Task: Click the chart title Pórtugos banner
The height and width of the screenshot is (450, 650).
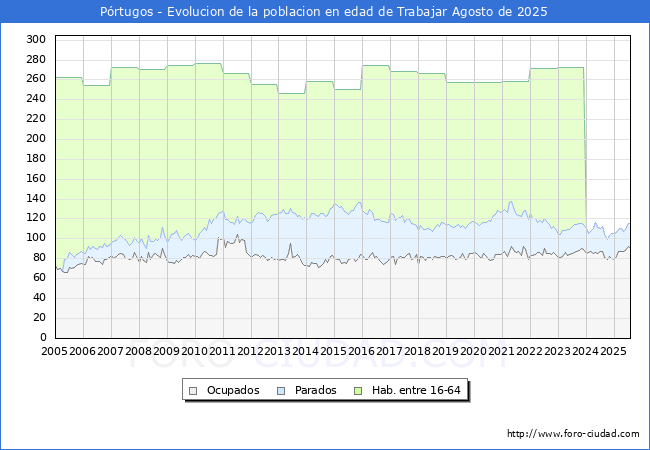Action: point(324,12)
